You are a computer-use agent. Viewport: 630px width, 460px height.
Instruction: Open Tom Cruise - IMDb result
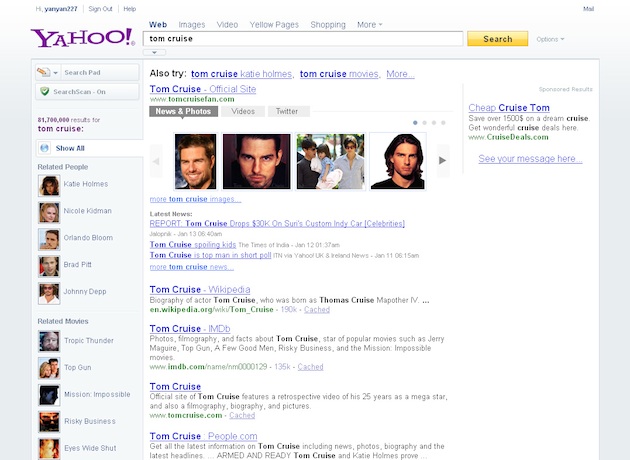tap(190, 329)
